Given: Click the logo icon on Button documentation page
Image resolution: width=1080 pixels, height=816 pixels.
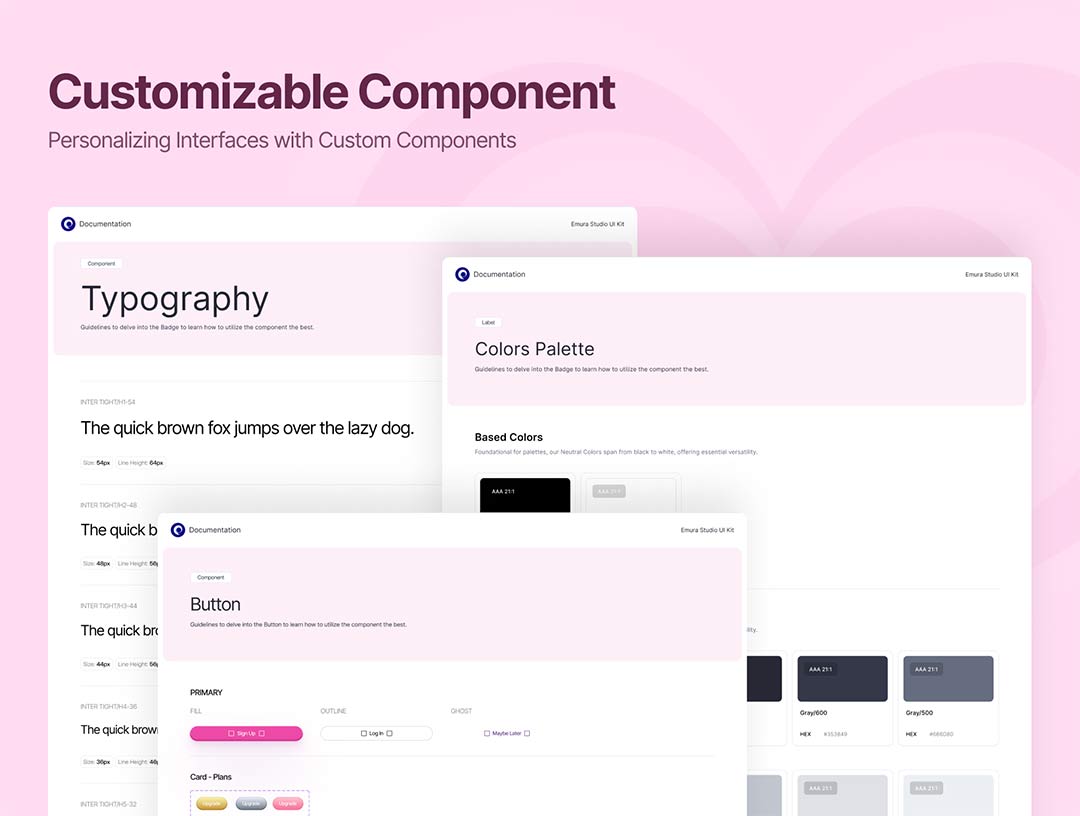Looking at the screenshot, I should point(178,530).
